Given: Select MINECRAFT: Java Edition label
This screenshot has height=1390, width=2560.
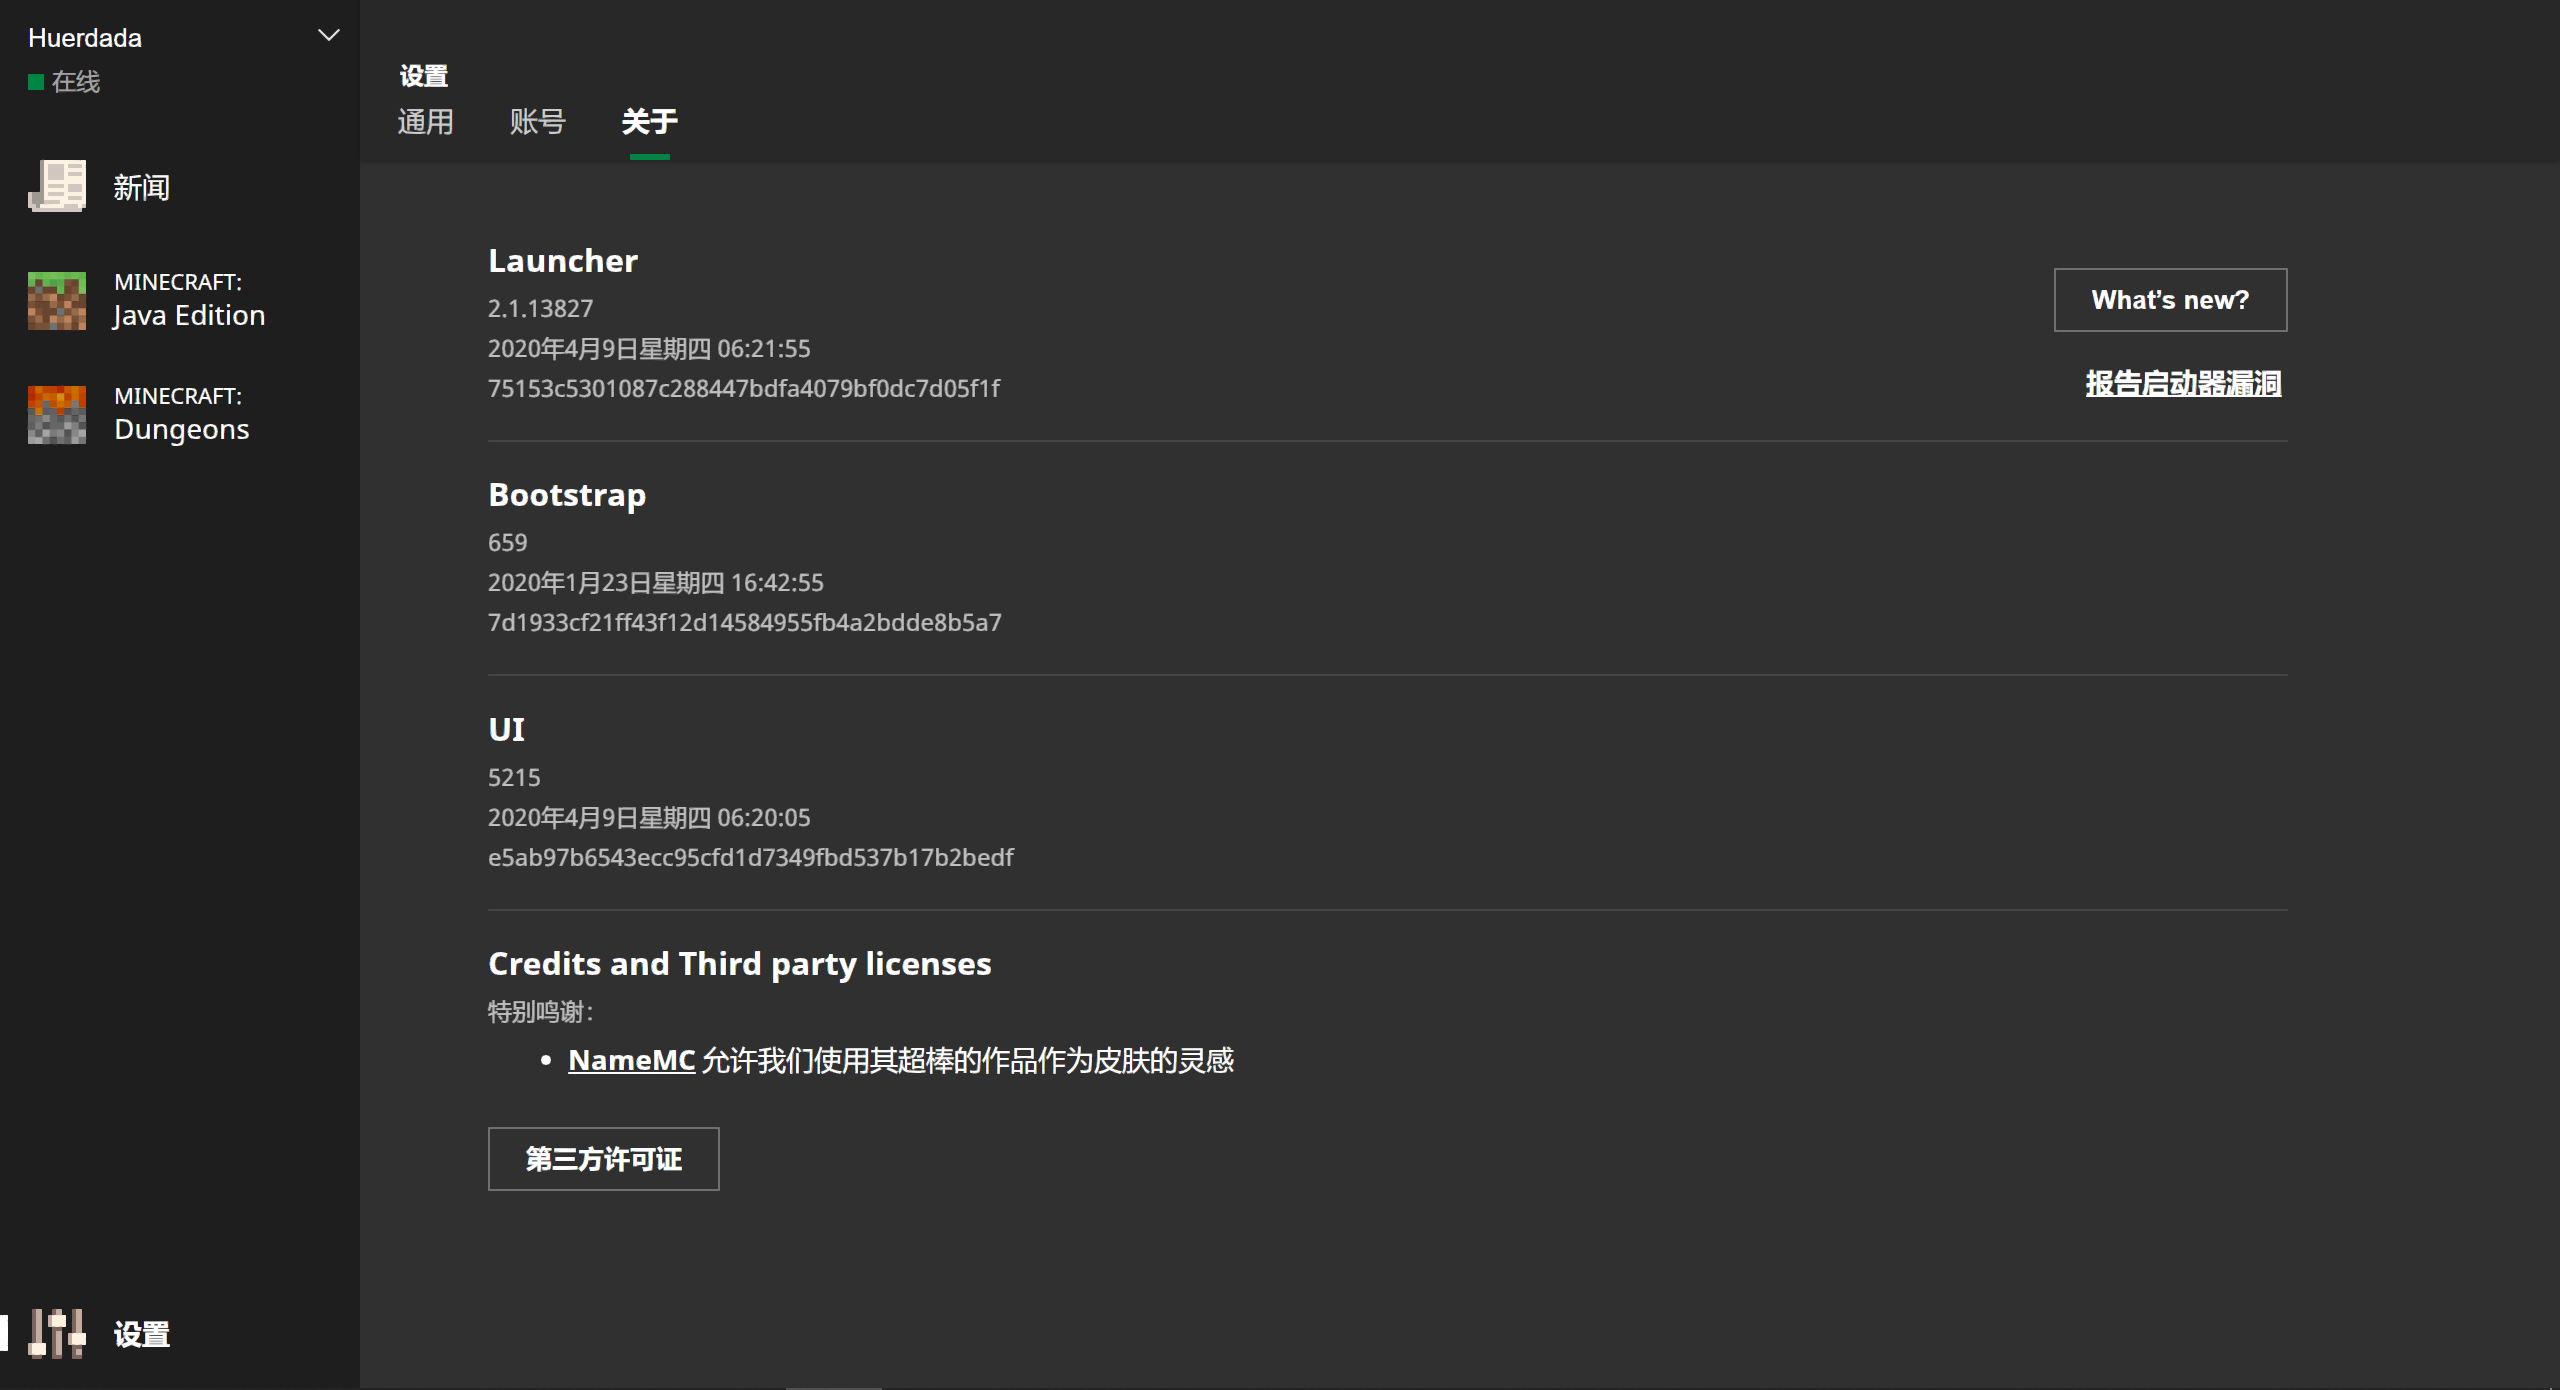Looking at the screenshot, I should pos(189,300).
